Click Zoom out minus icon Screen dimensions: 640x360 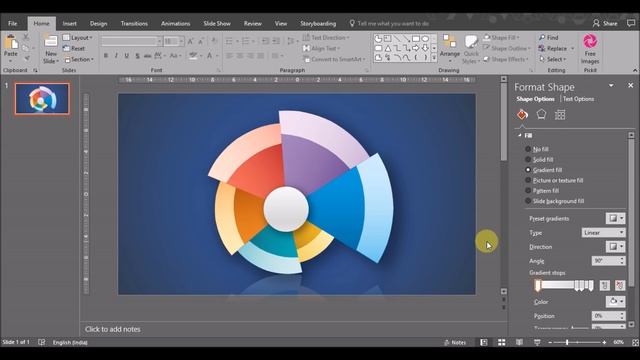click(x=550, y=342)
